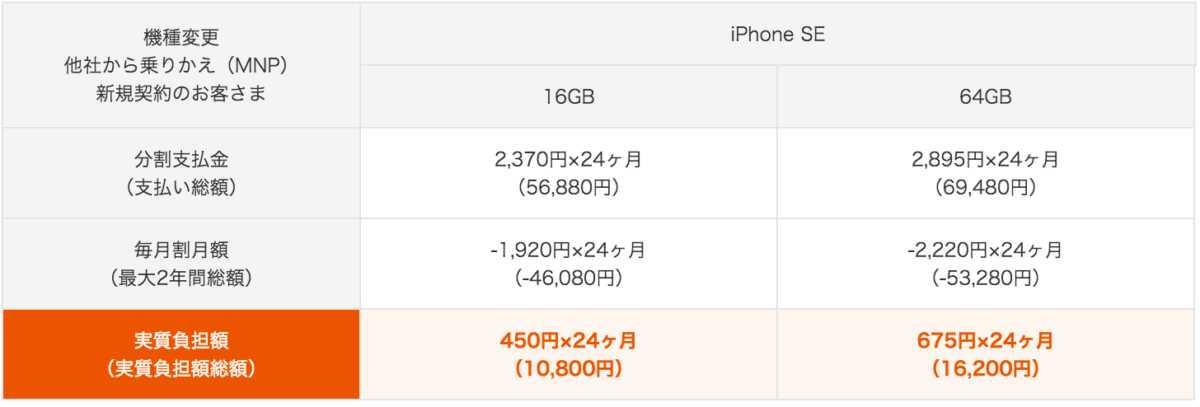
Task: Click the 分割支払金 row label
Action: coord(180,159)
